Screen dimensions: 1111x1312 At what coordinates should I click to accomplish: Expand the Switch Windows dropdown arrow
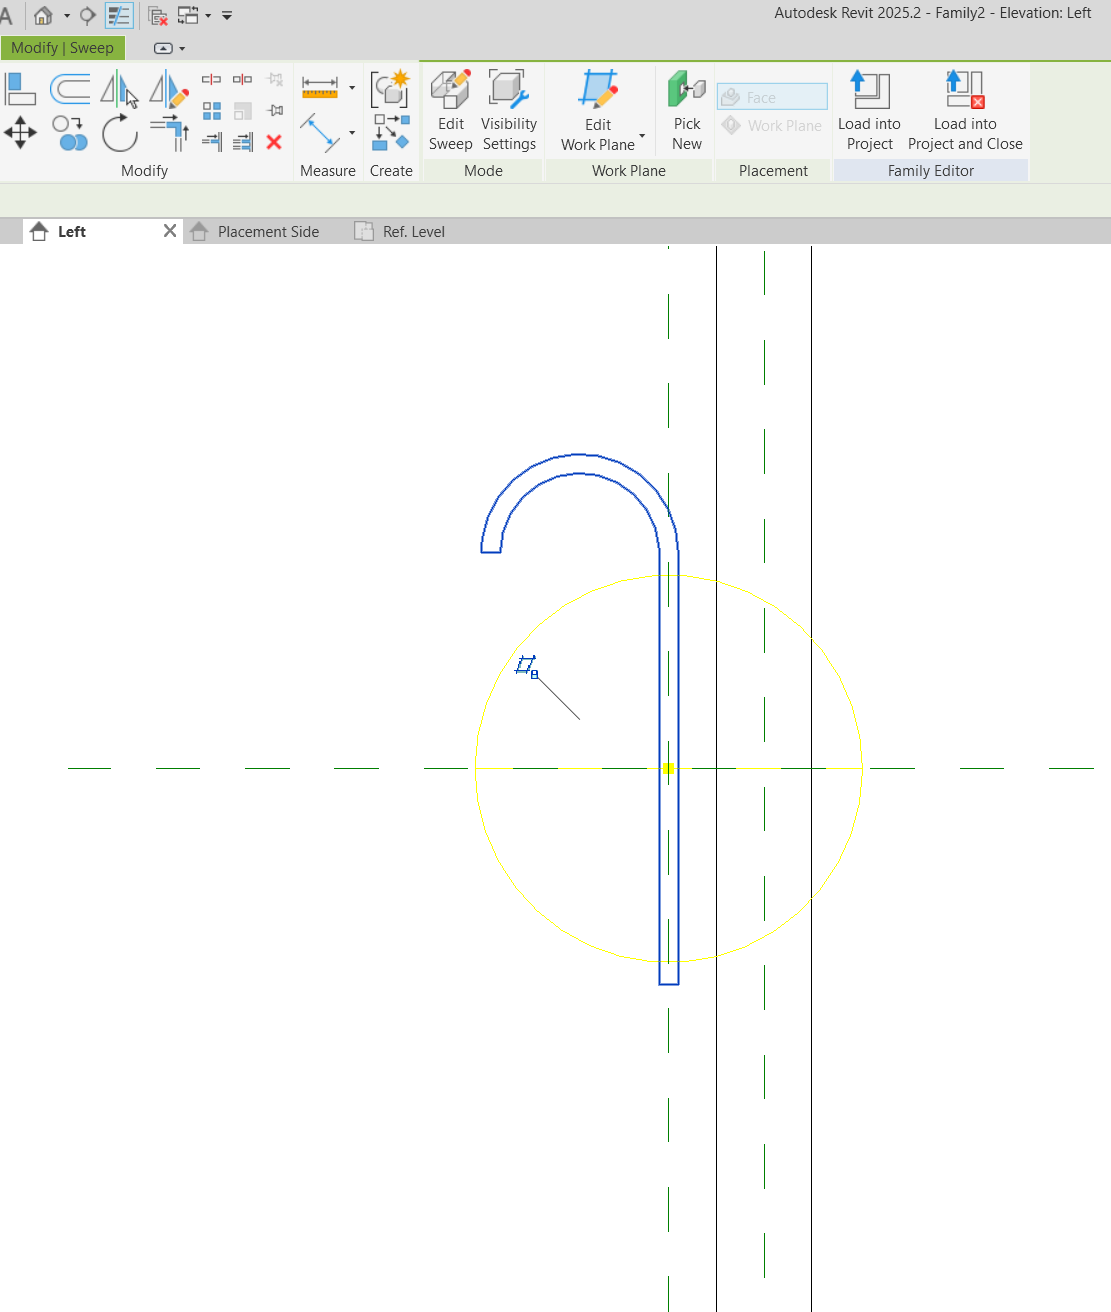click(208, 16)
